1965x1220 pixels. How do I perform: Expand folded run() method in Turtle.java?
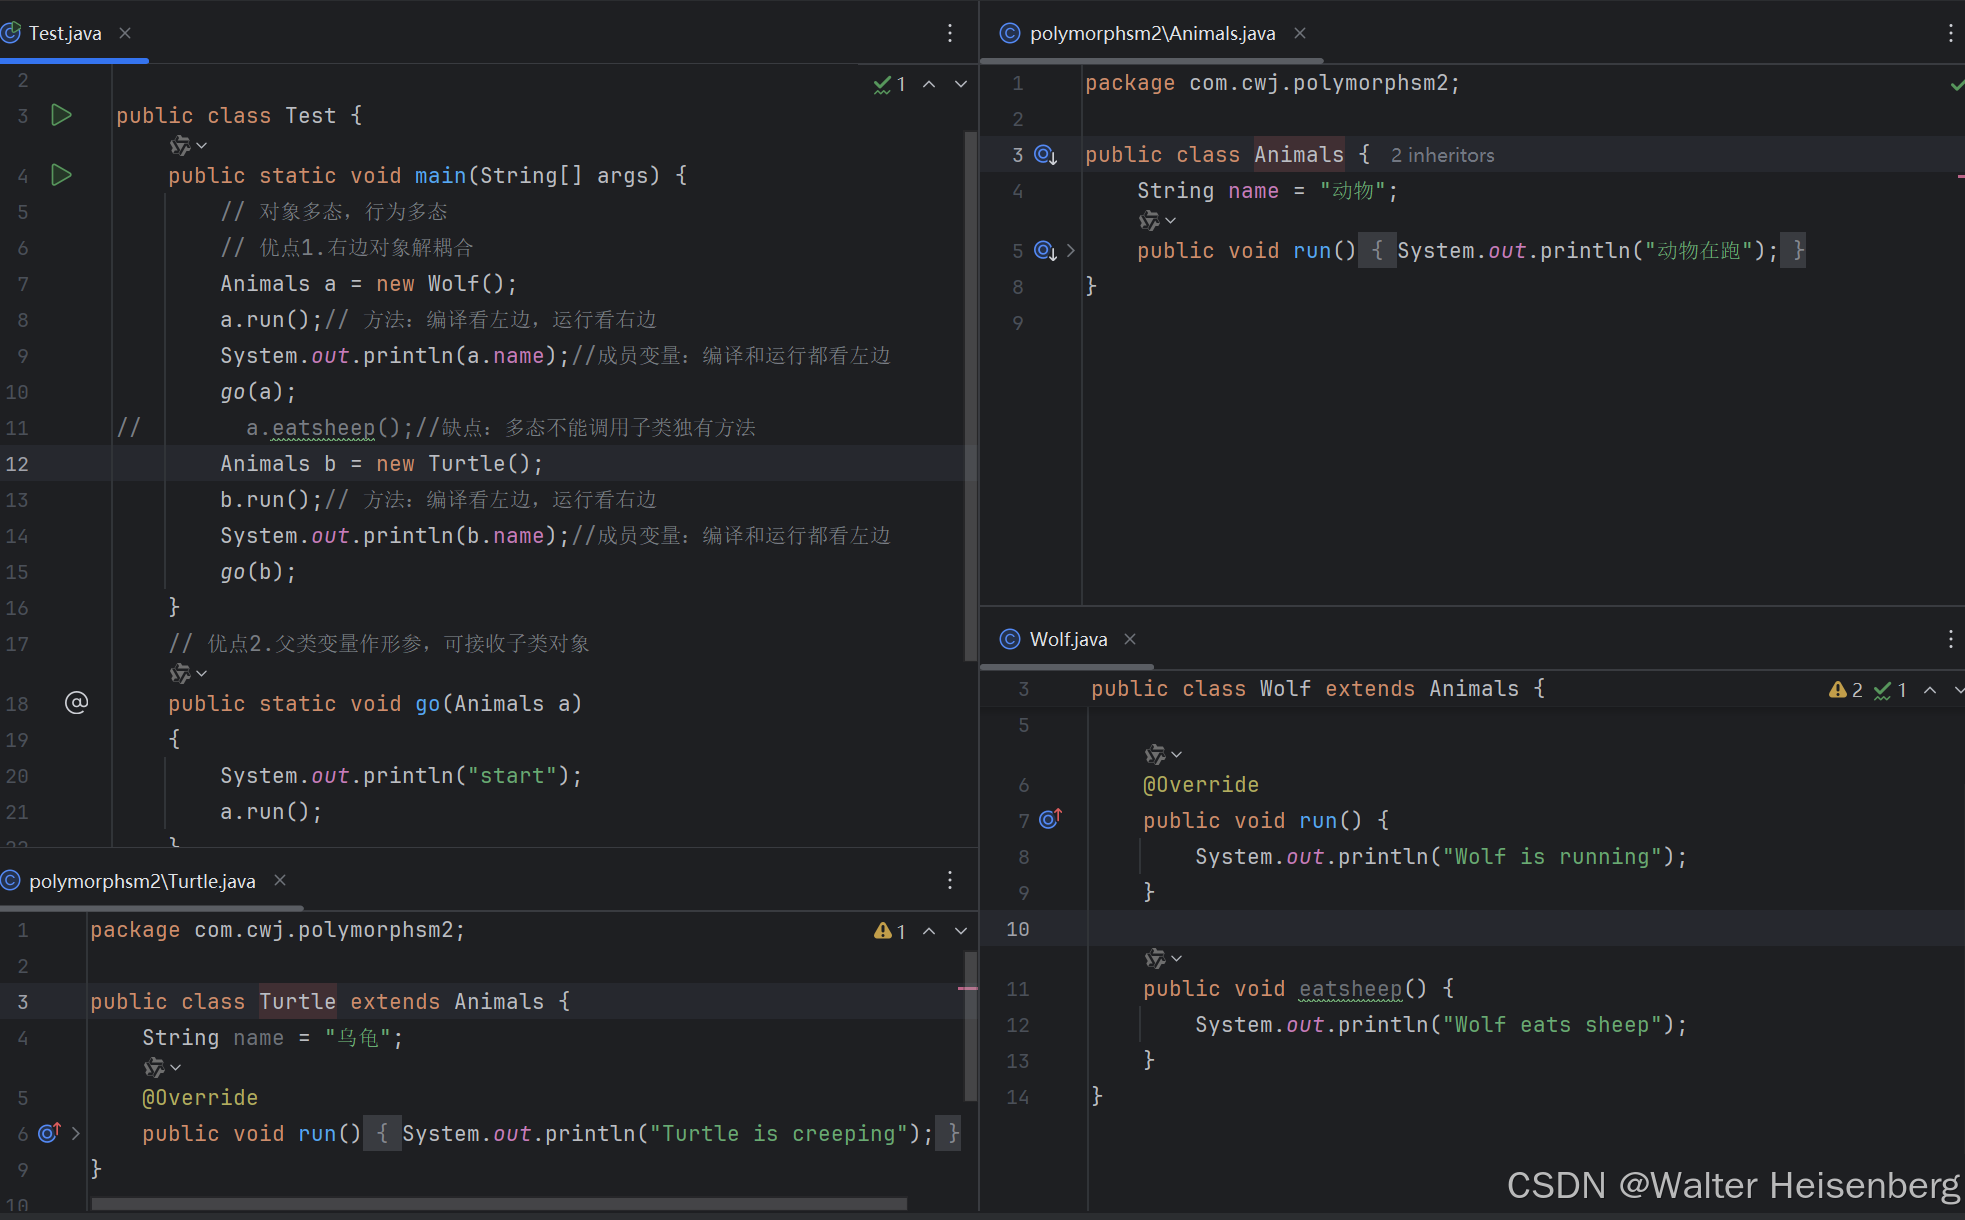point(76,1133)
